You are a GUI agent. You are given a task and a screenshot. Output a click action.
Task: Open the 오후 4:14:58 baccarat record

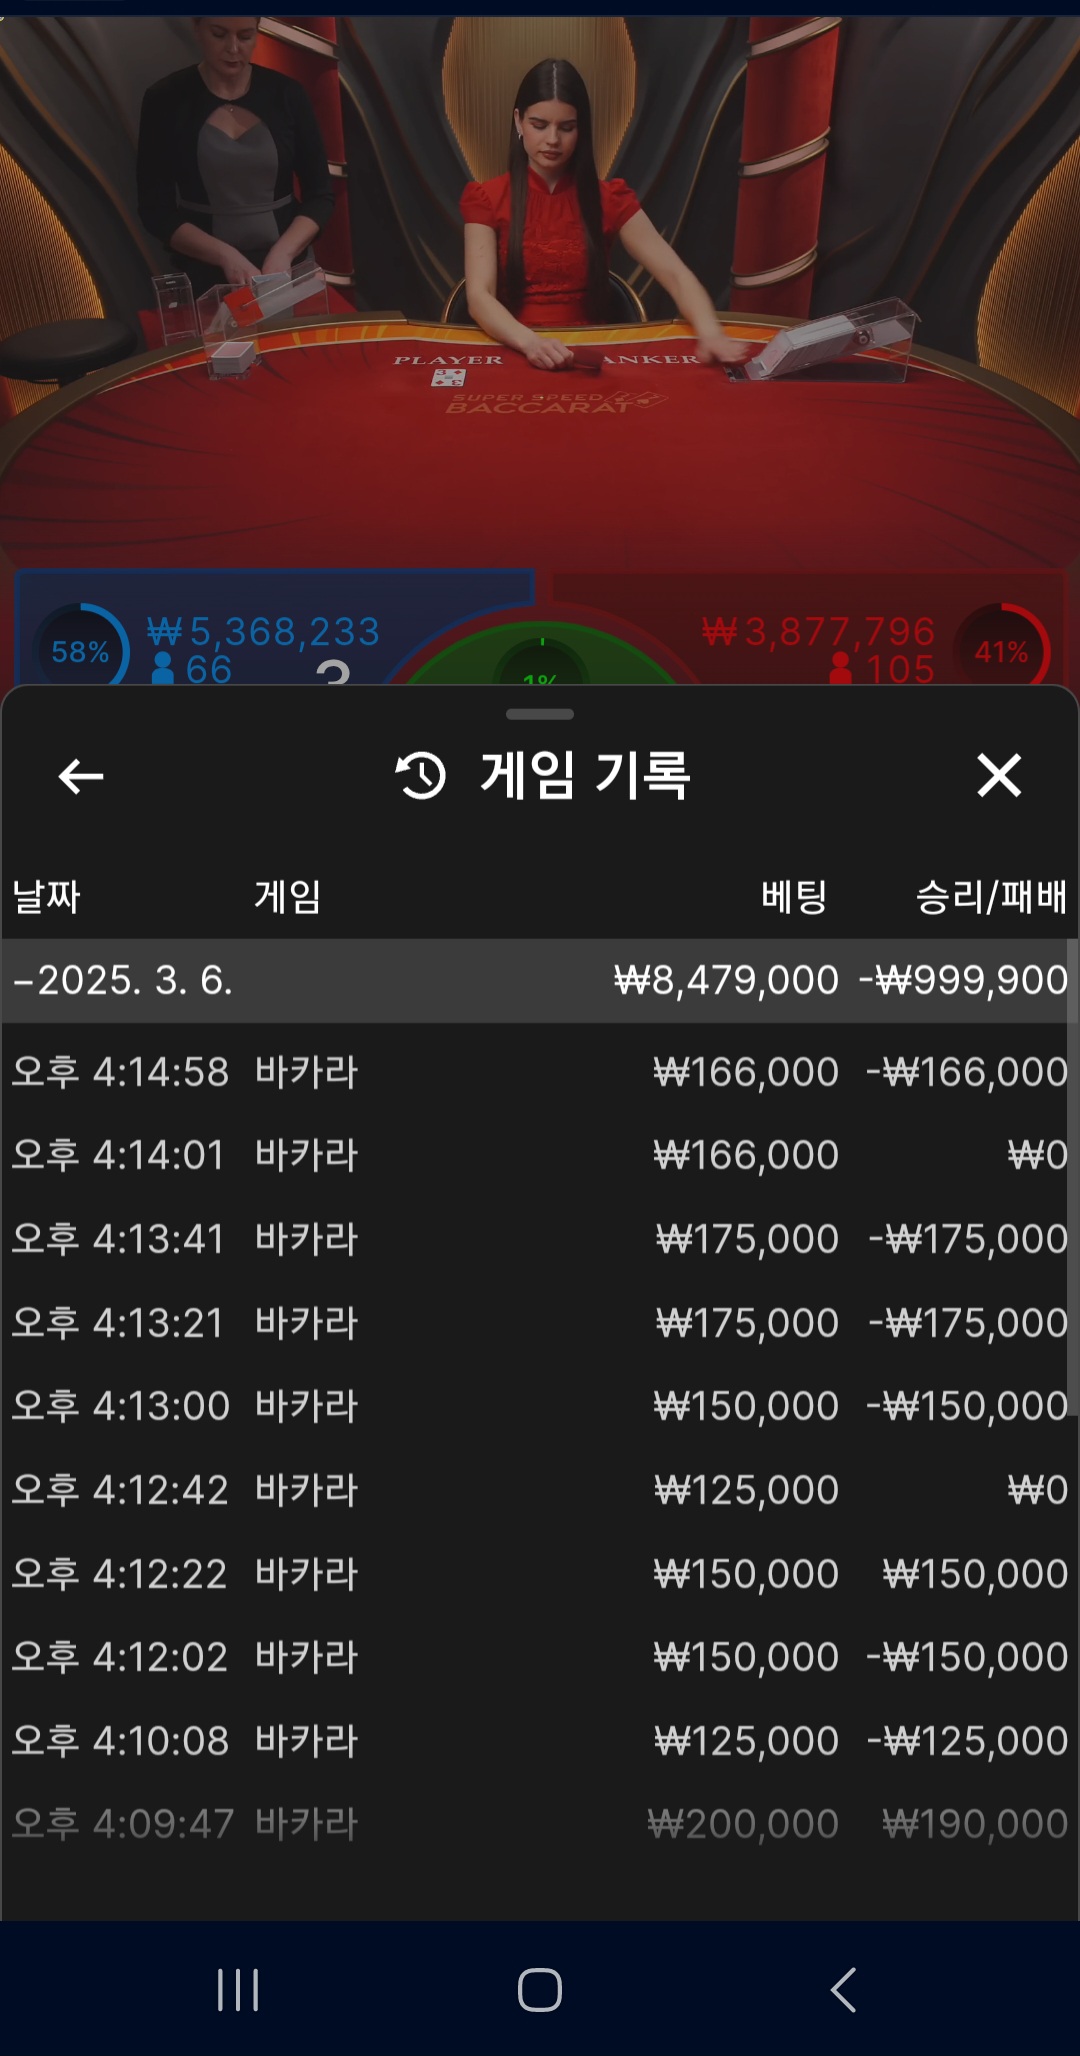pos(540,1072)
